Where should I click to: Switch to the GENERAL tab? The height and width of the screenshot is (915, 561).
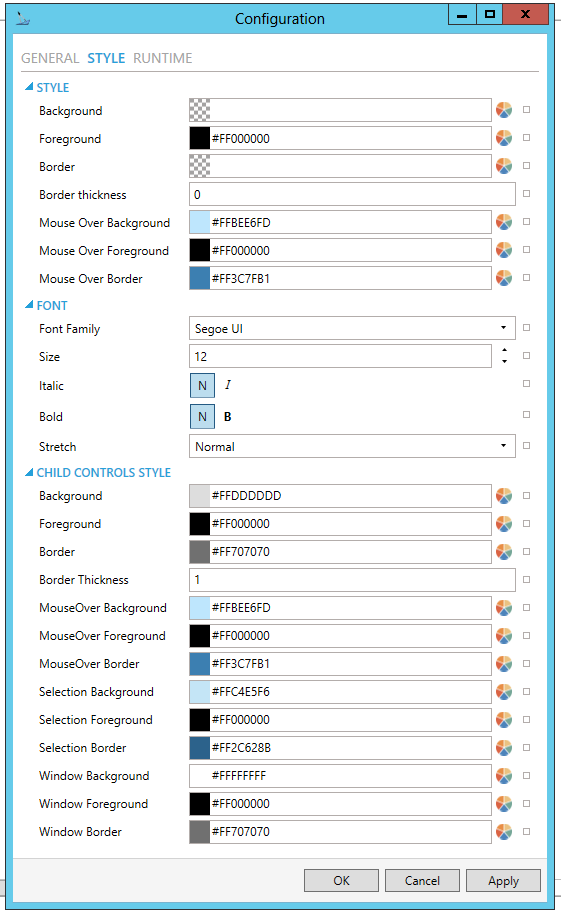(x=50, y=58)
